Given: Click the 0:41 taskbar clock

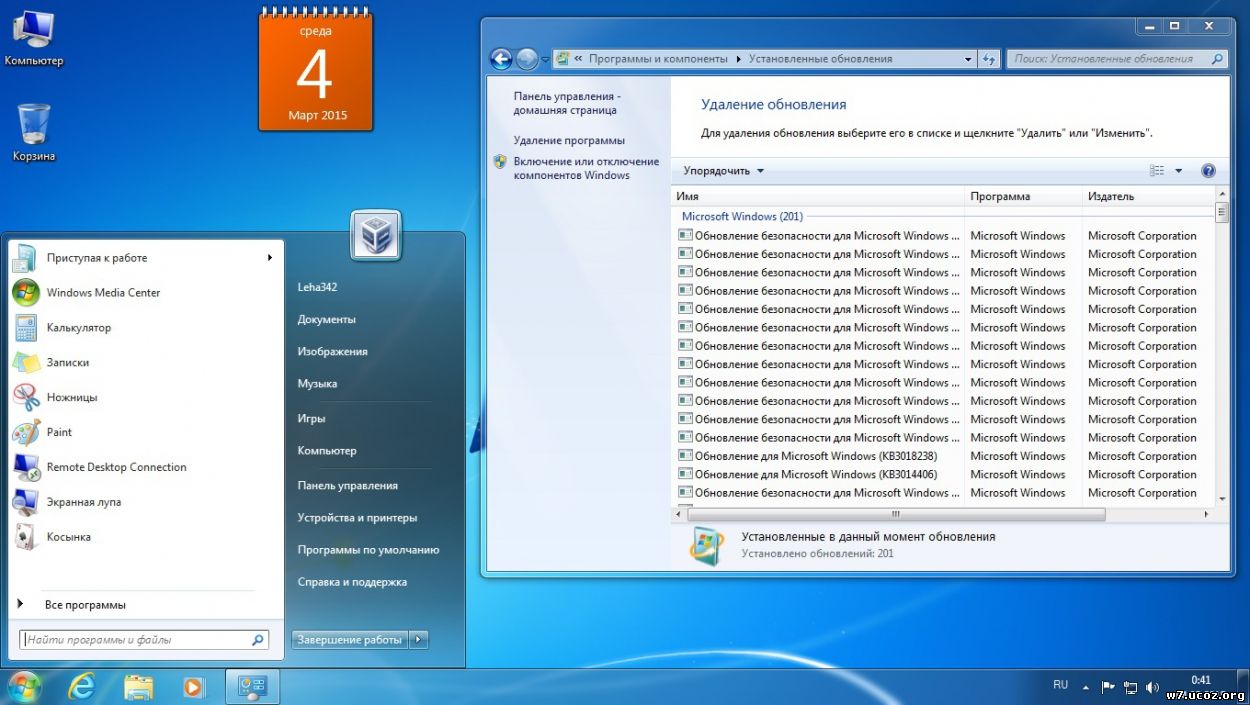Looking at the screenshot, I should 1201,680.
